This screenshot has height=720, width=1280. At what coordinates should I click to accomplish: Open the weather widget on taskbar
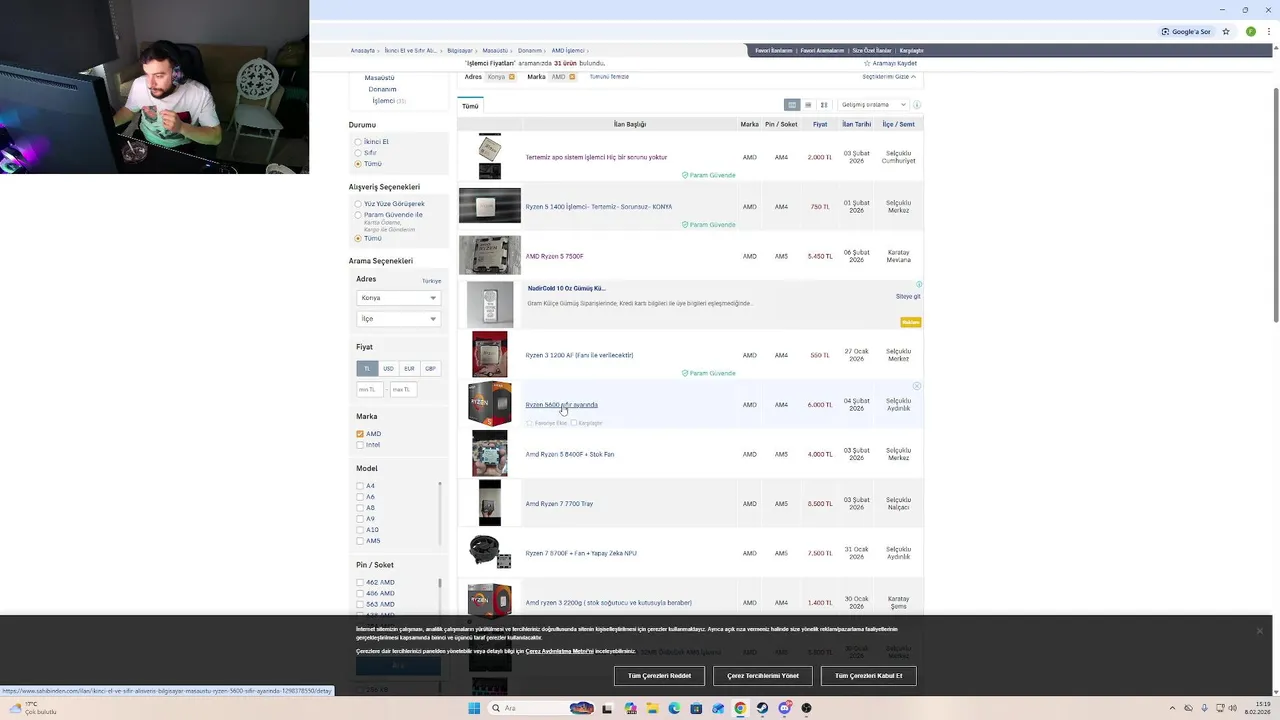[32, 708]
